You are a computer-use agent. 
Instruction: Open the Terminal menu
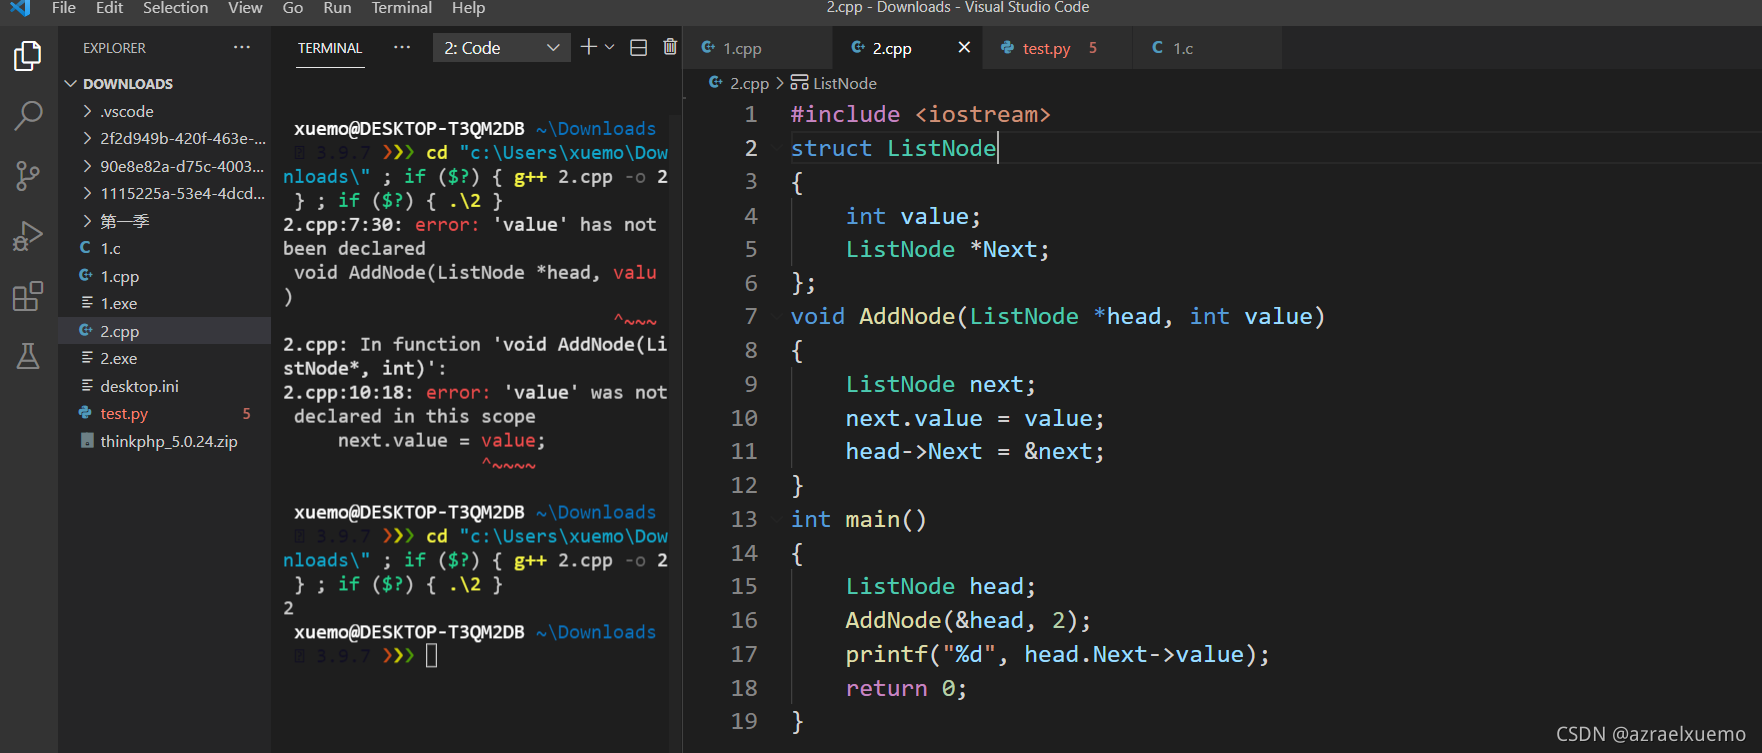click(402, 8)
